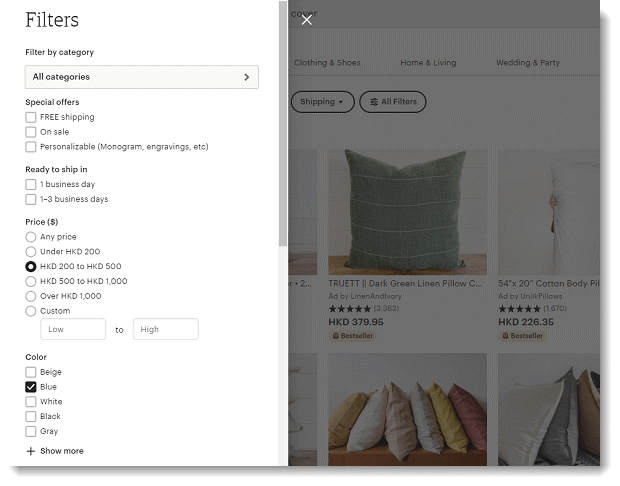Click the chevron arrow in All categories
The image size is (620, 486).
(x=247, y=77)
